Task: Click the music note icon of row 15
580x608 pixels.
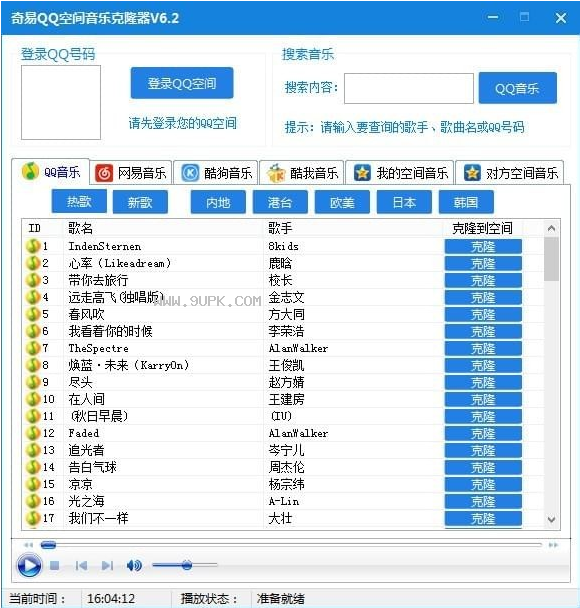Action: [33, 484]
